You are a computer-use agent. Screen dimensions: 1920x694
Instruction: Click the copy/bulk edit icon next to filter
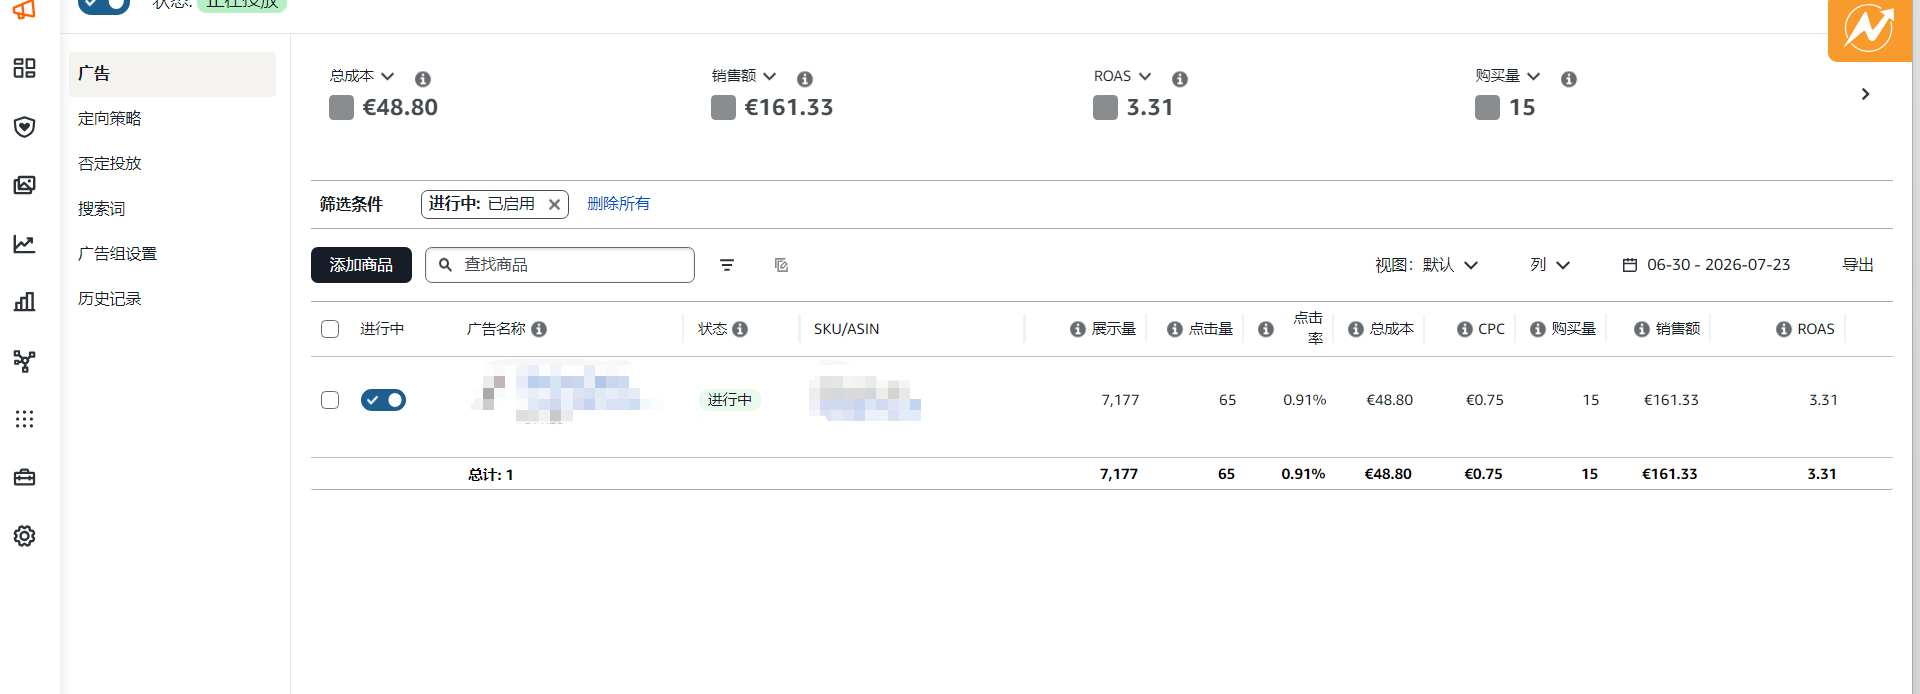(782, 265)
